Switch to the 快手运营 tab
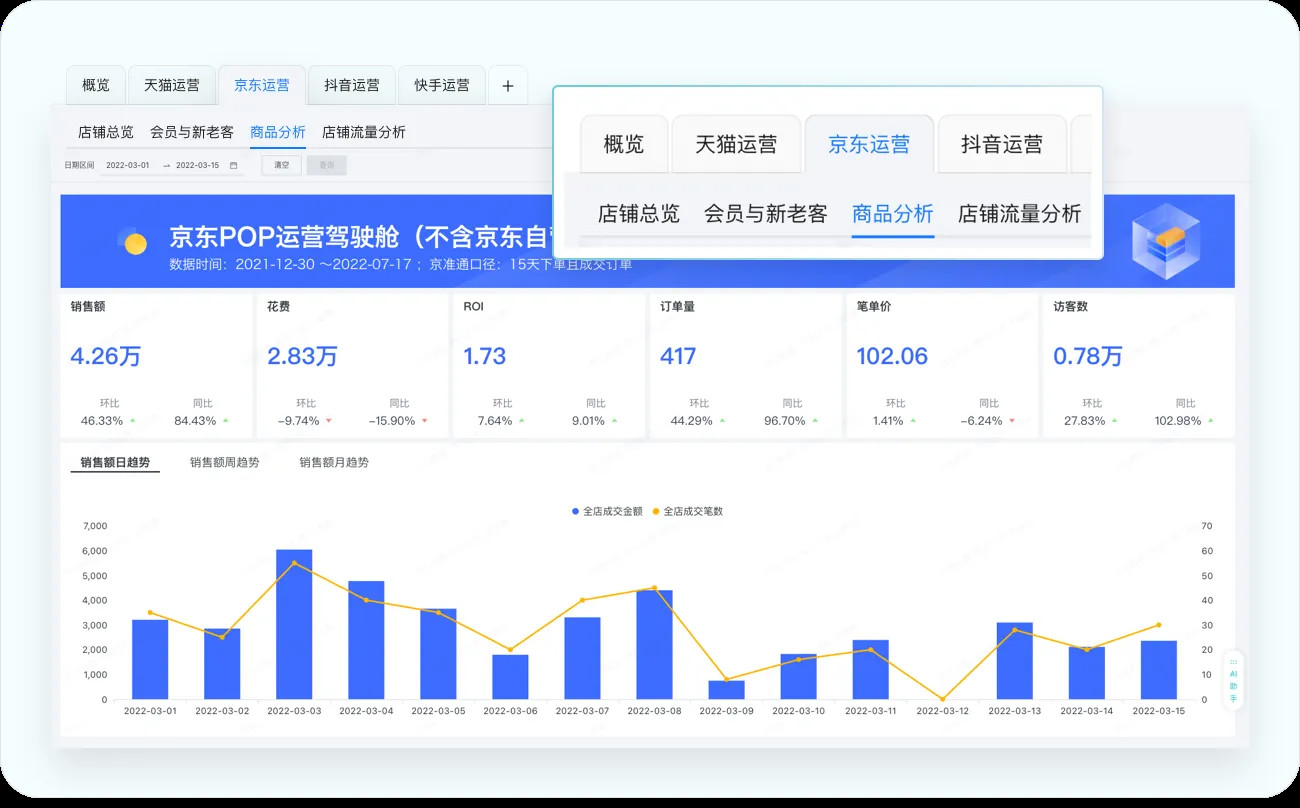The height and width of the screenshot is (808, 1300). click(x=441, y=86)
